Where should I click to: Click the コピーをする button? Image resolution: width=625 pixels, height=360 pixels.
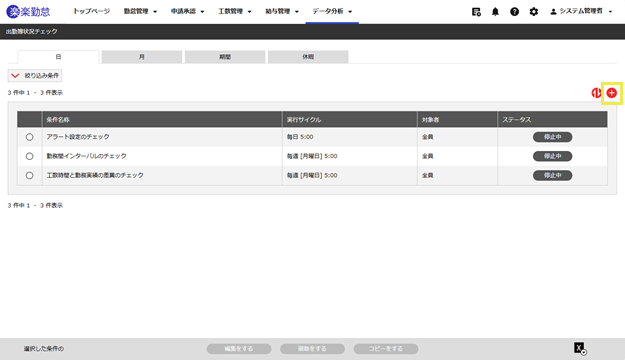[x=385, y=348]
